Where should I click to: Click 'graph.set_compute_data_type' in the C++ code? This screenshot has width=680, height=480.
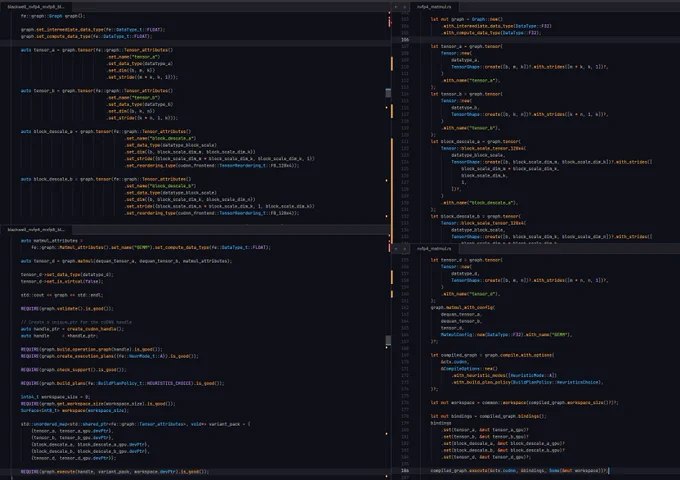pos(56,36)
